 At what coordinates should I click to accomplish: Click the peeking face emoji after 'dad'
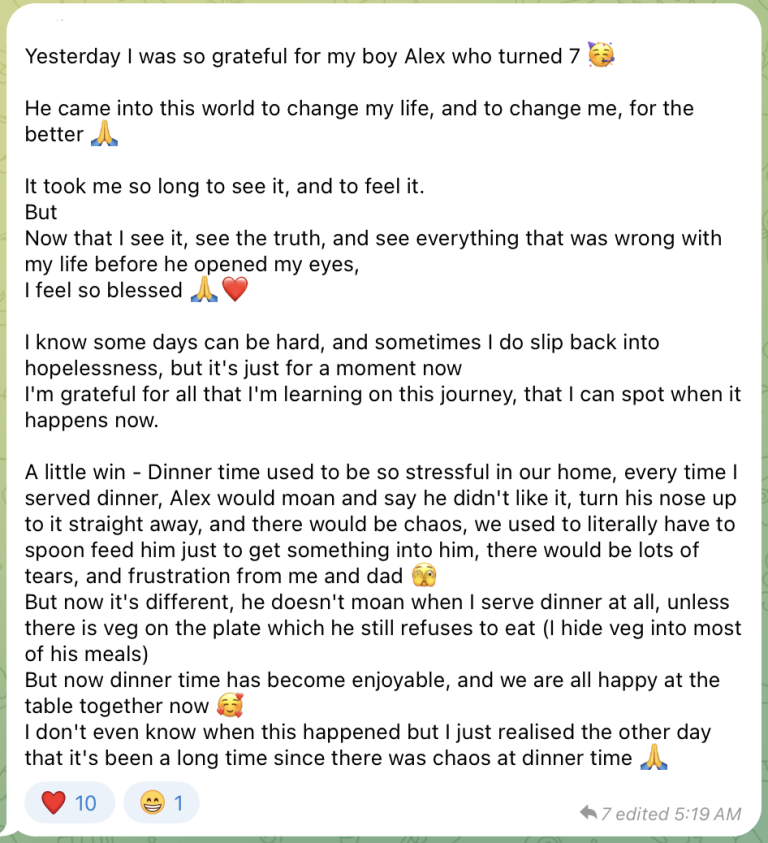pyautogui.click(x=424, y=575)
